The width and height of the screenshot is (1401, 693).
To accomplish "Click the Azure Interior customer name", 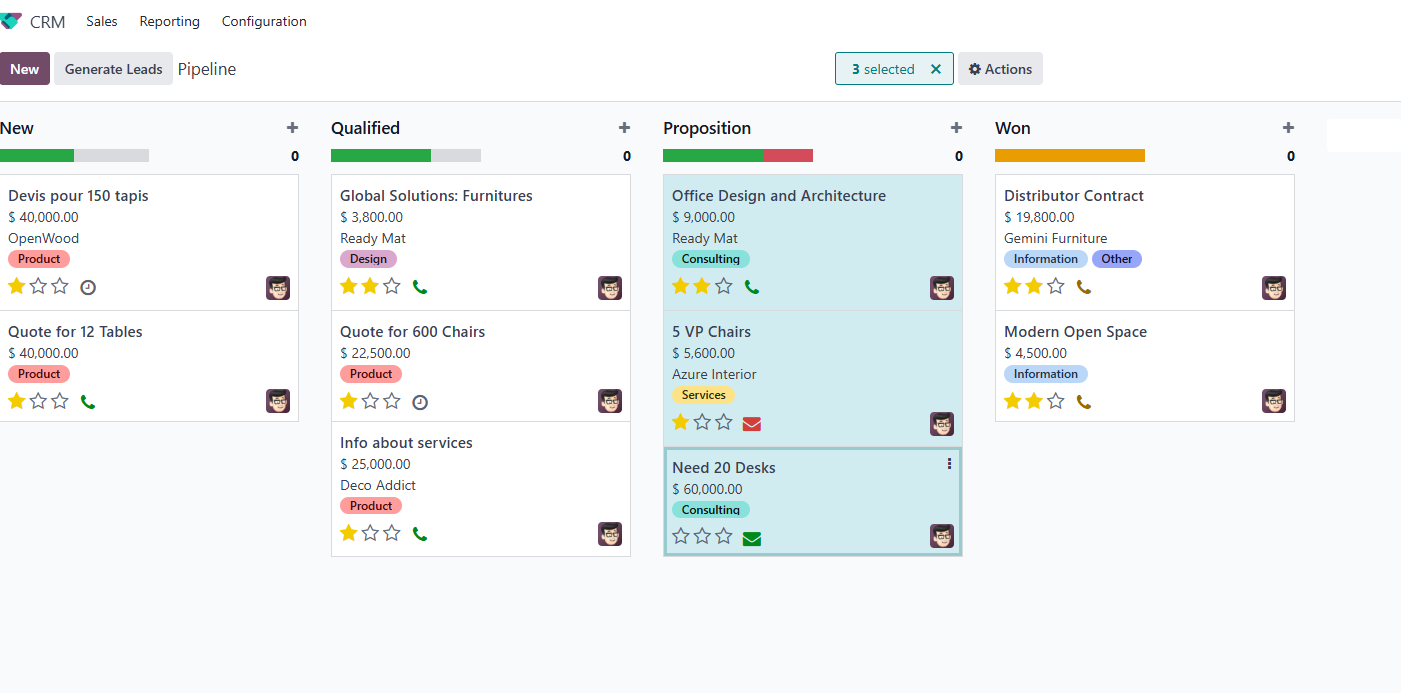I will 714,374.
